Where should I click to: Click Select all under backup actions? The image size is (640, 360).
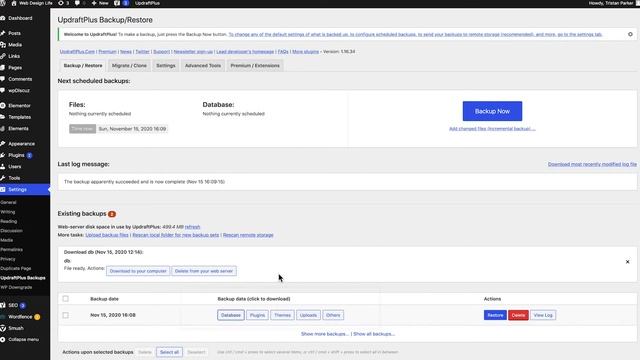169,352
